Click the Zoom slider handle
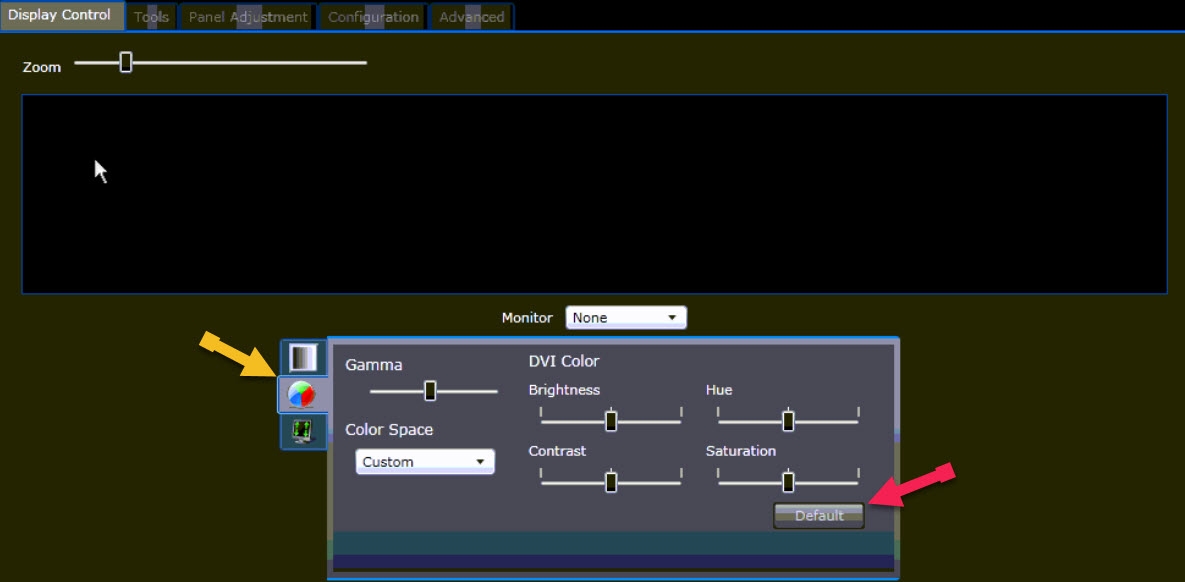This screenshot has height=582, width=1185. tap(126, 63)
